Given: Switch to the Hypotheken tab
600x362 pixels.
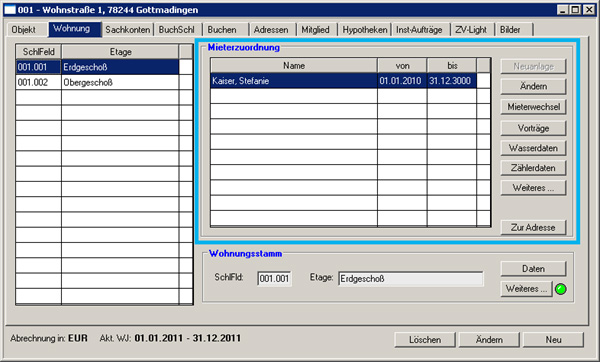Looking at the screenshot, I should pos(365,30).
